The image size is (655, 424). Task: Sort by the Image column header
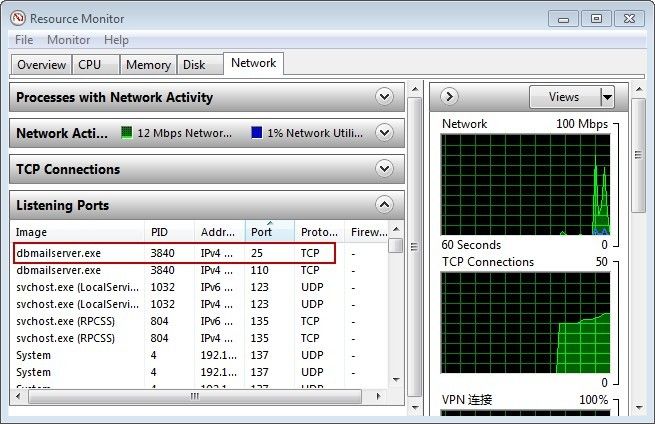77,232
